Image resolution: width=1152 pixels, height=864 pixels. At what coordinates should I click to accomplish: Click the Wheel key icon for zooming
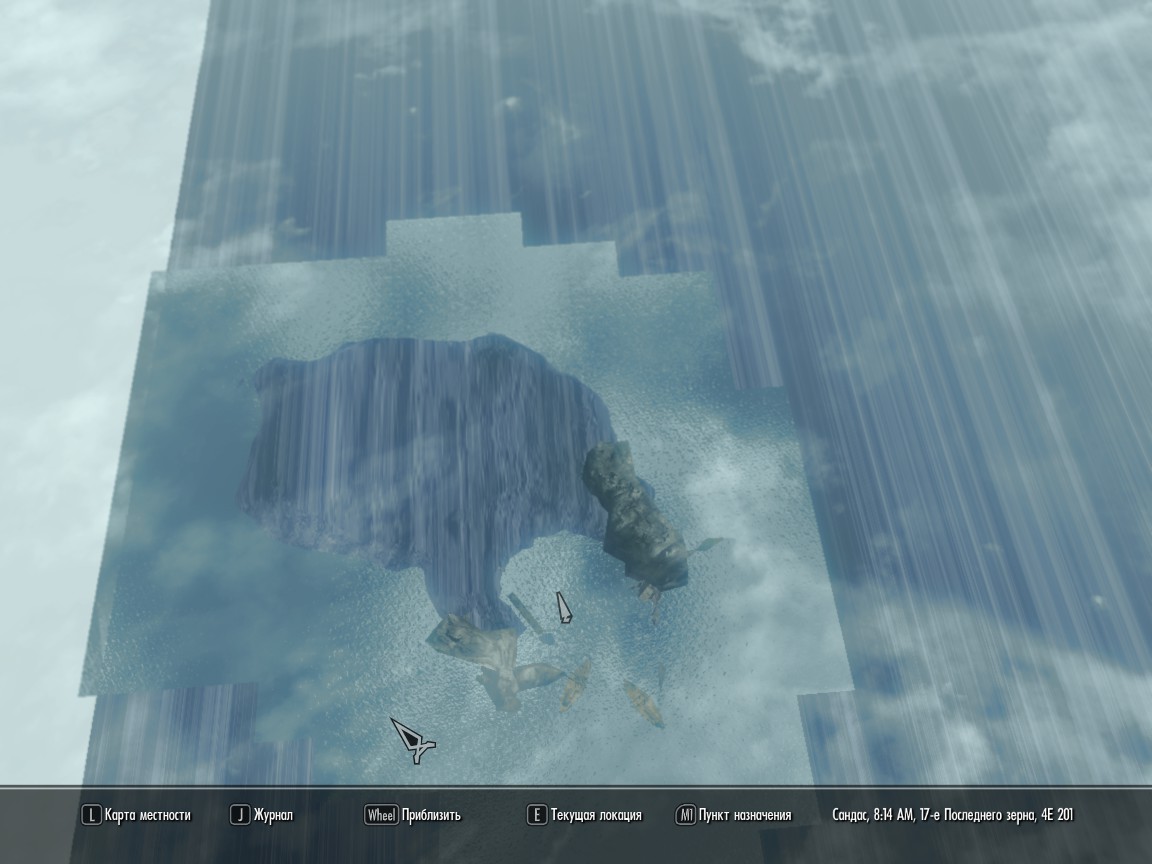pos(381,815)
